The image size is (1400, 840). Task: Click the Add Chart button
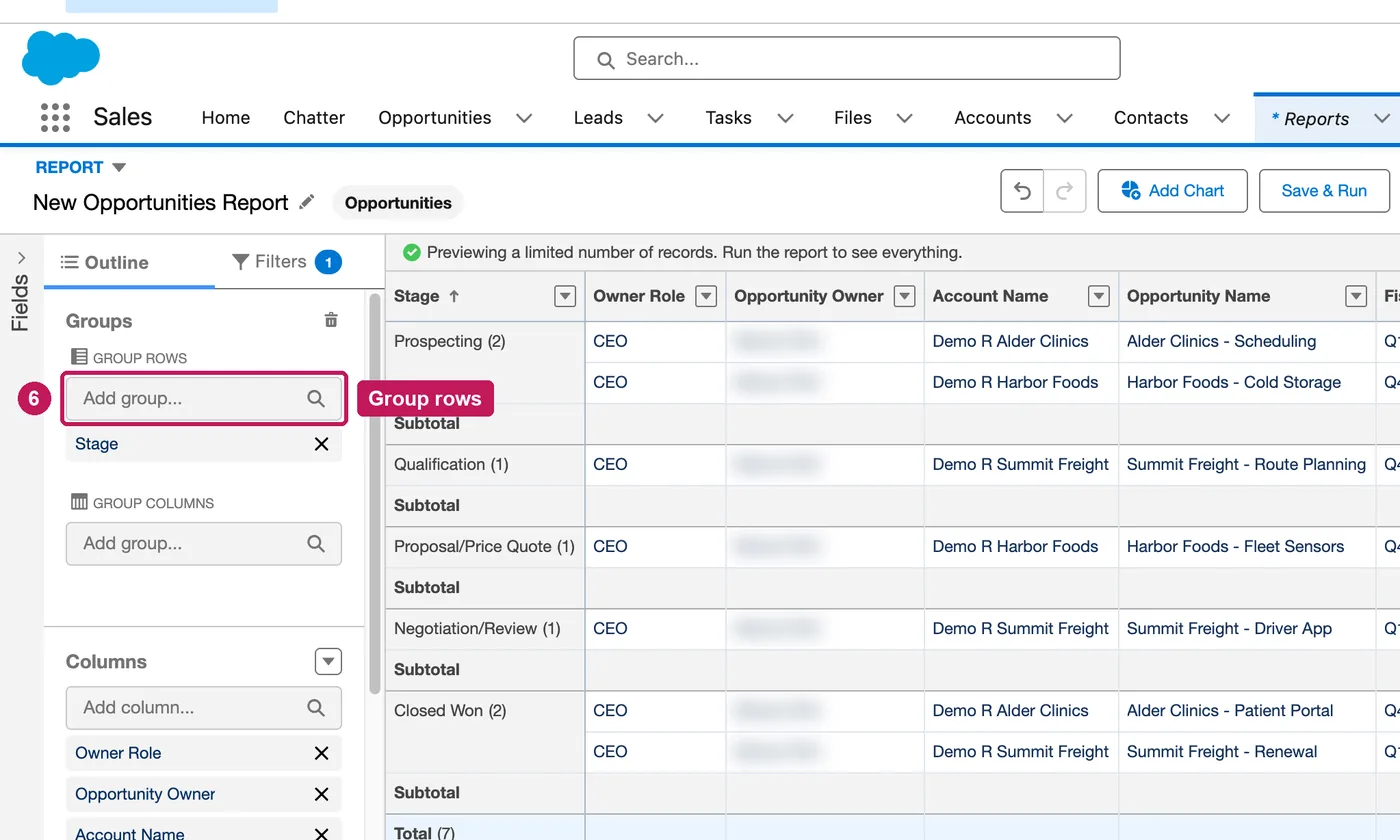coord(1172,191)
